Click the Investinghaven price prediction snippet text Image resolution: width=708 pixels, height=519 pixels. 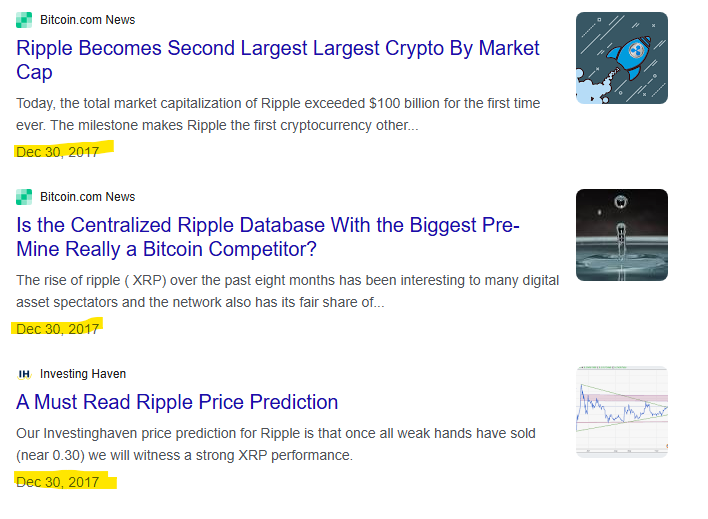pos(276,444)
